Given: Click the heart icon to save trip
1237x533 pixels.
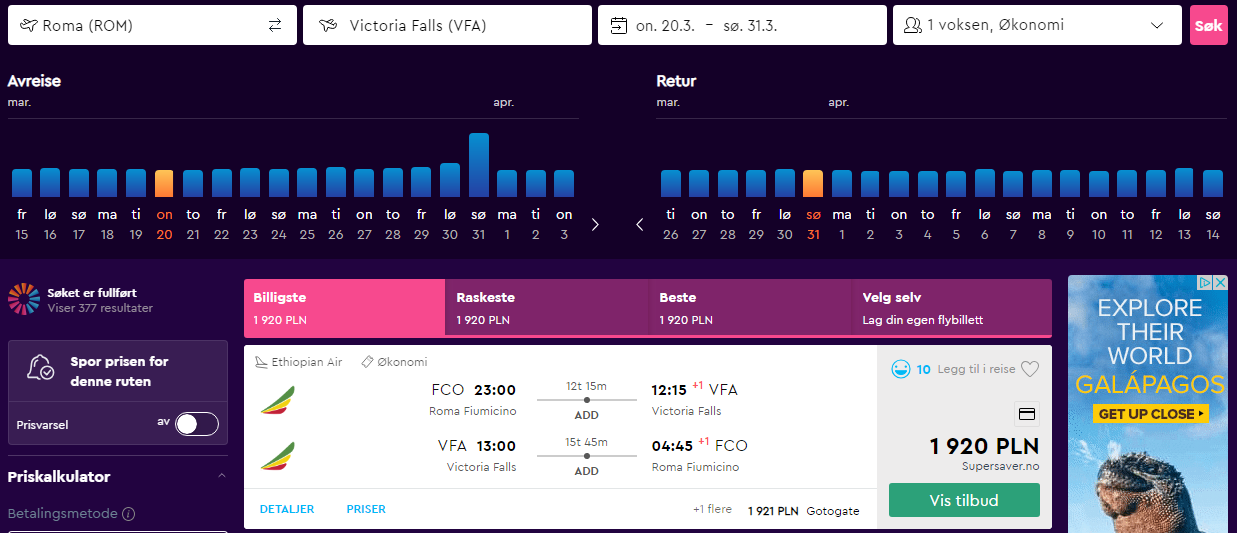Looking at the screenshot, I should point(1030,369).
